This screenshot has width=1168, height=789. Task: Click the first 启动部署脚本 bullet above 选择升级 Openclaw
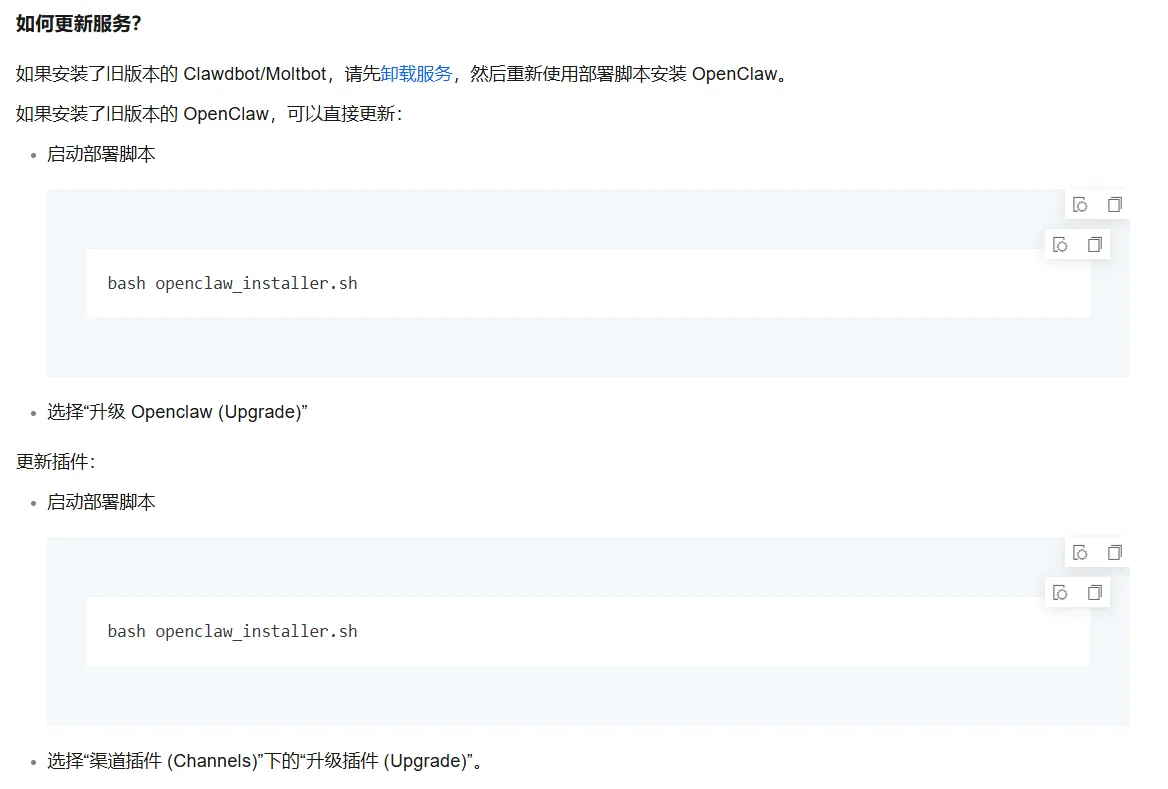pos(101,154)
